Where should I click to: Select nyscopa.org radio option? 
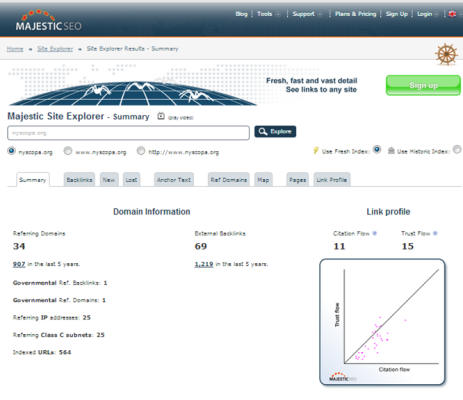tap(12, 151)
